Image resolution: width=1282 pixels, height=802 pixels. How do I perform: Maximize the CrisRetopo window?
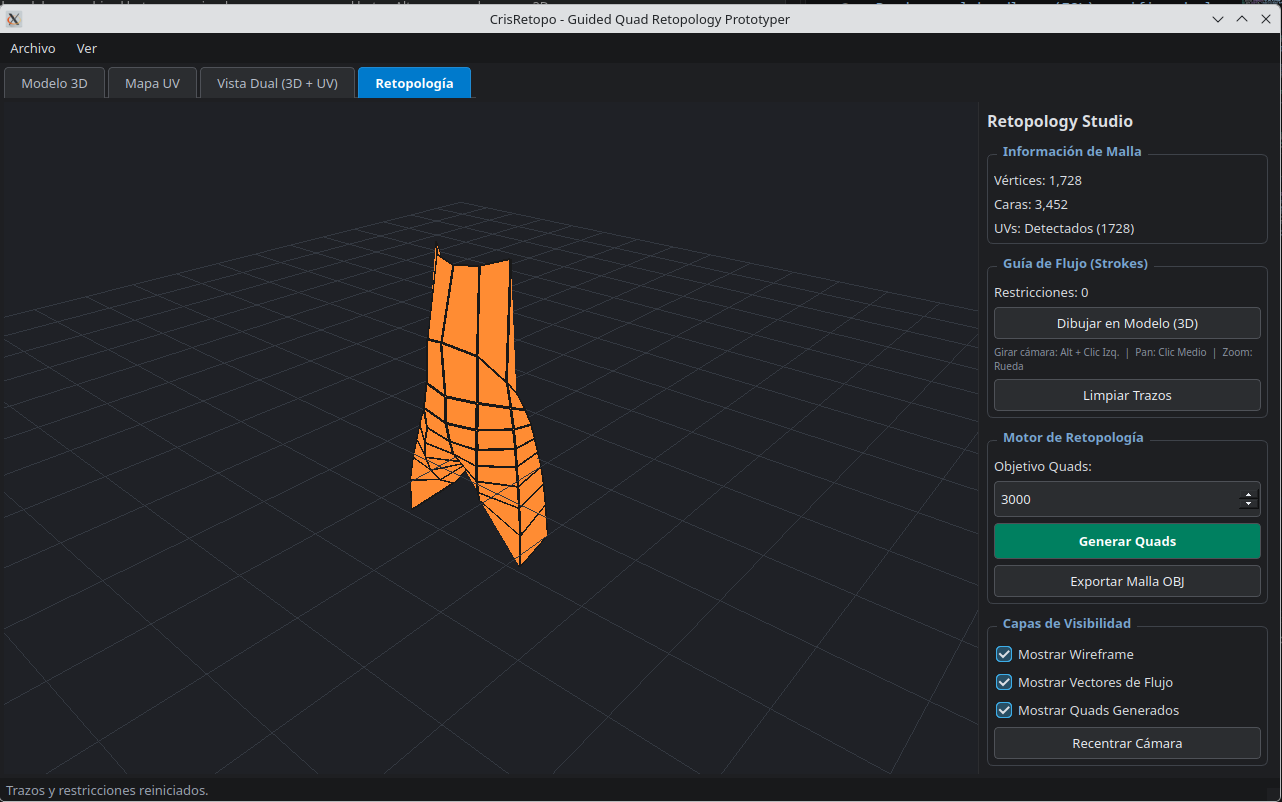[x=1242, y=19]
